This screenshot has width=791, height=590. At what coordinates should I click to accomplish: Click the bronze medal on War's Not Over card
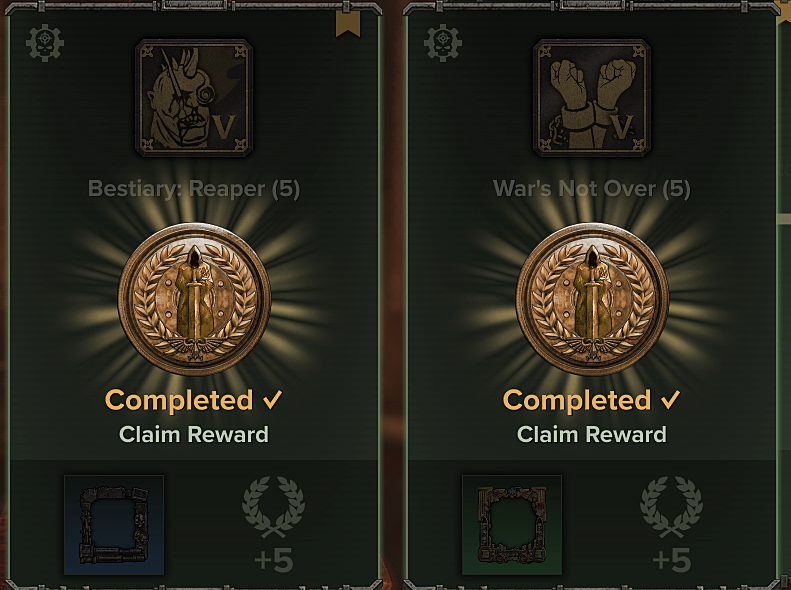pyautogui.click(x=592, y=299)
